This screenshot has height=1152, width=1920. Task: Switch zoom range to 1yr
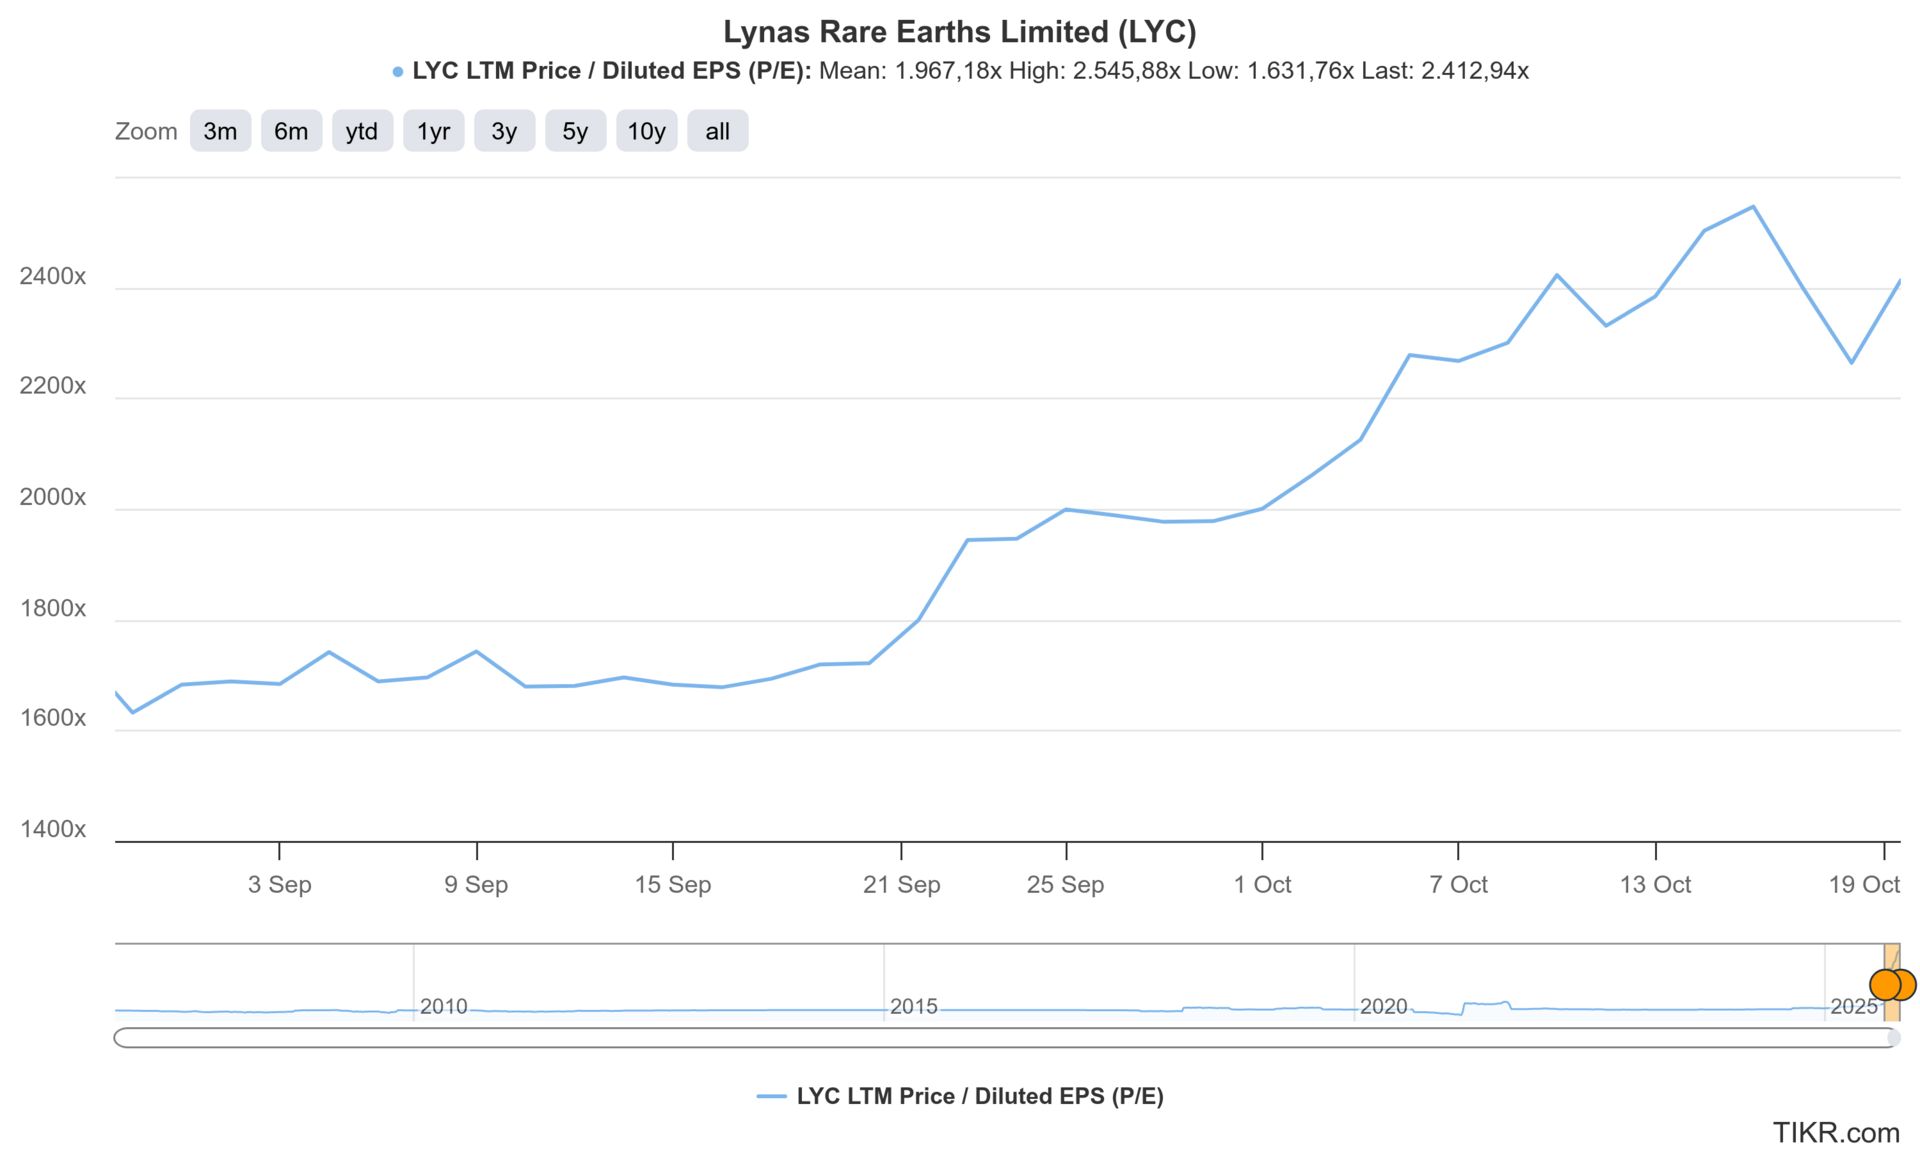click(x=433, y=131)
